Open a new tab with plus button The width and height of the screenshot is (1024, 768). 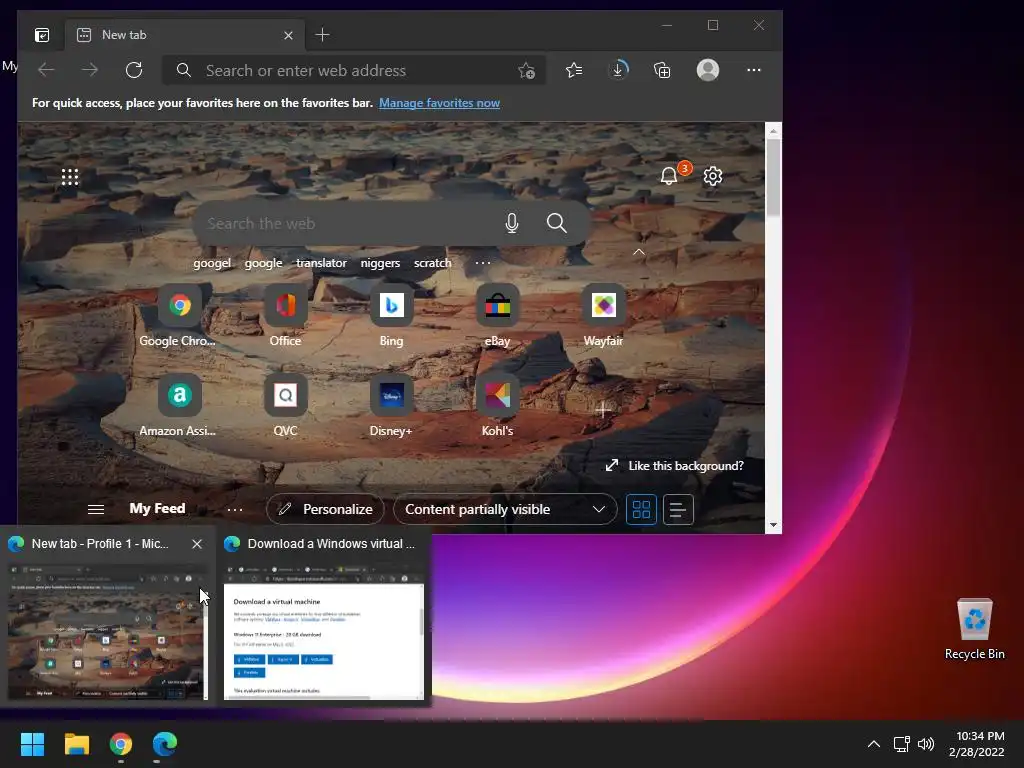(x=322, y=35)
